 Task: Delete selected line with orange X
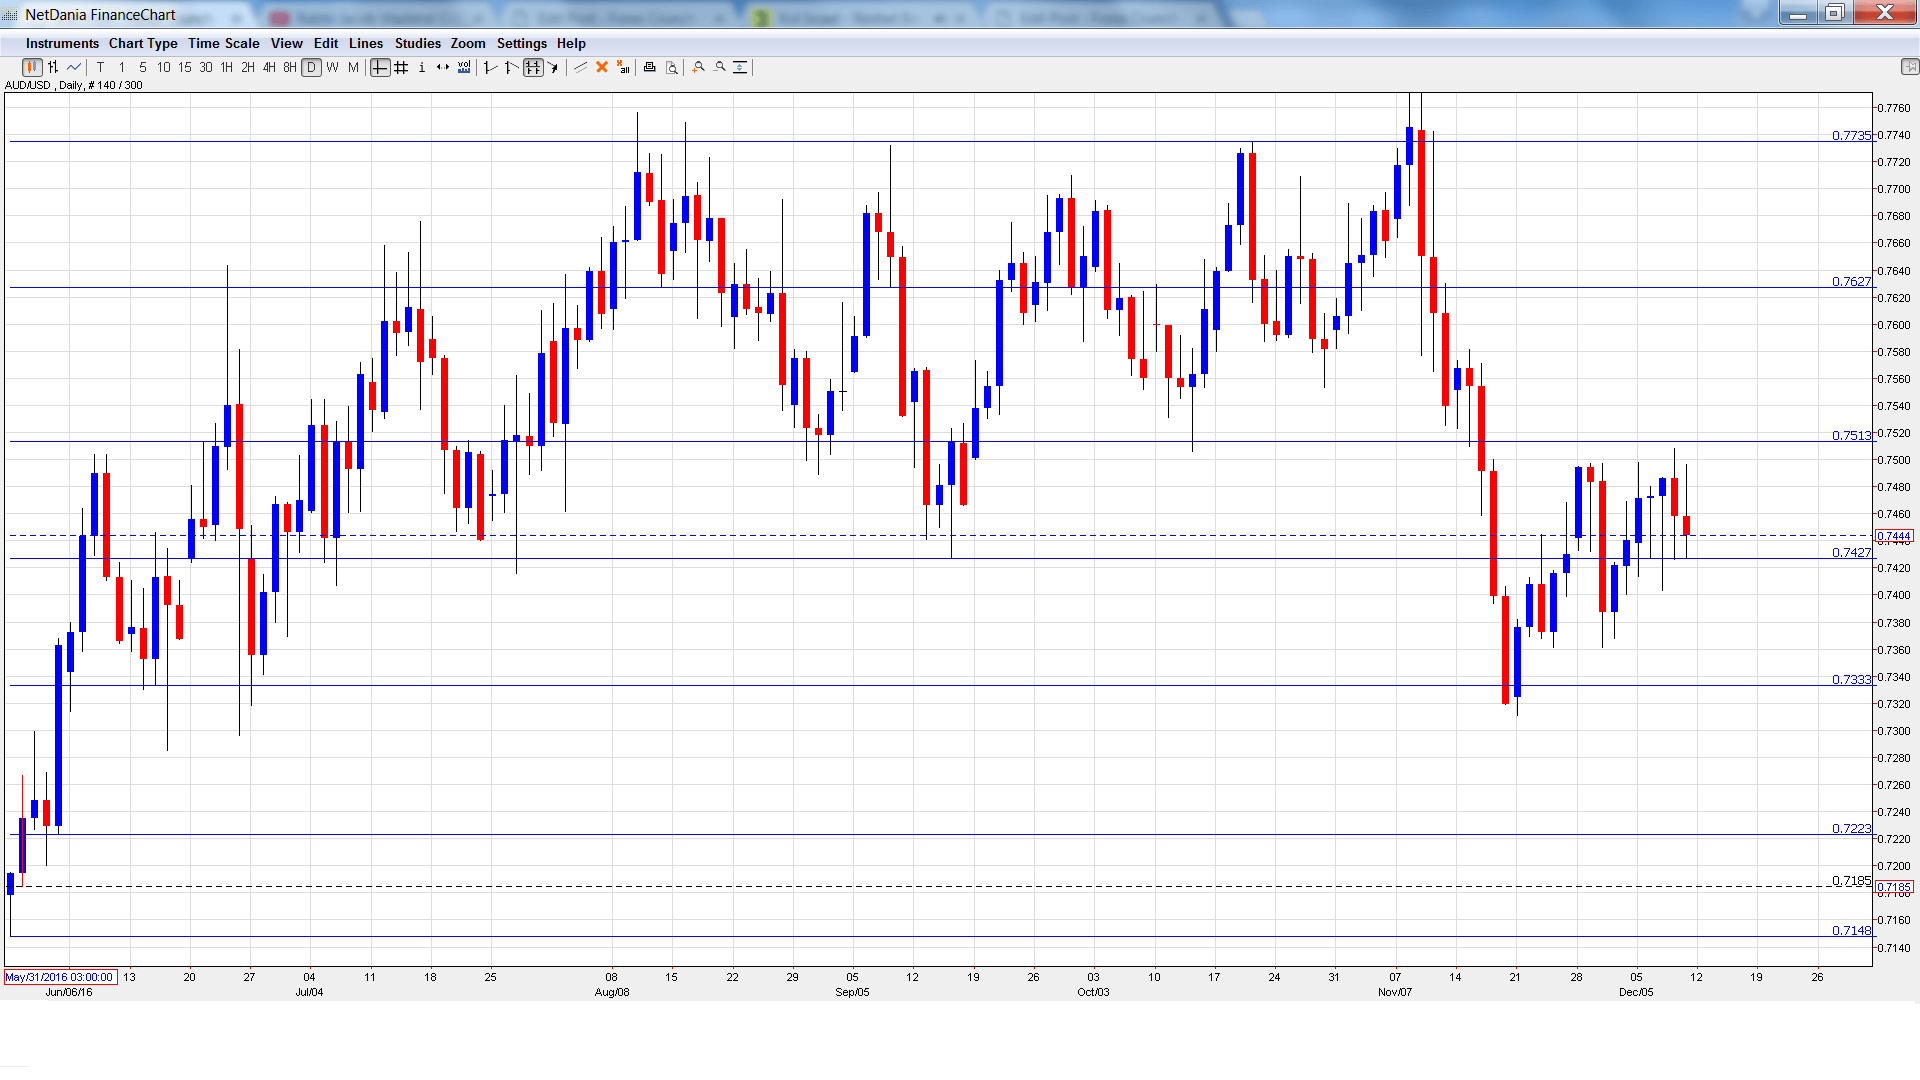click(602, 67)
